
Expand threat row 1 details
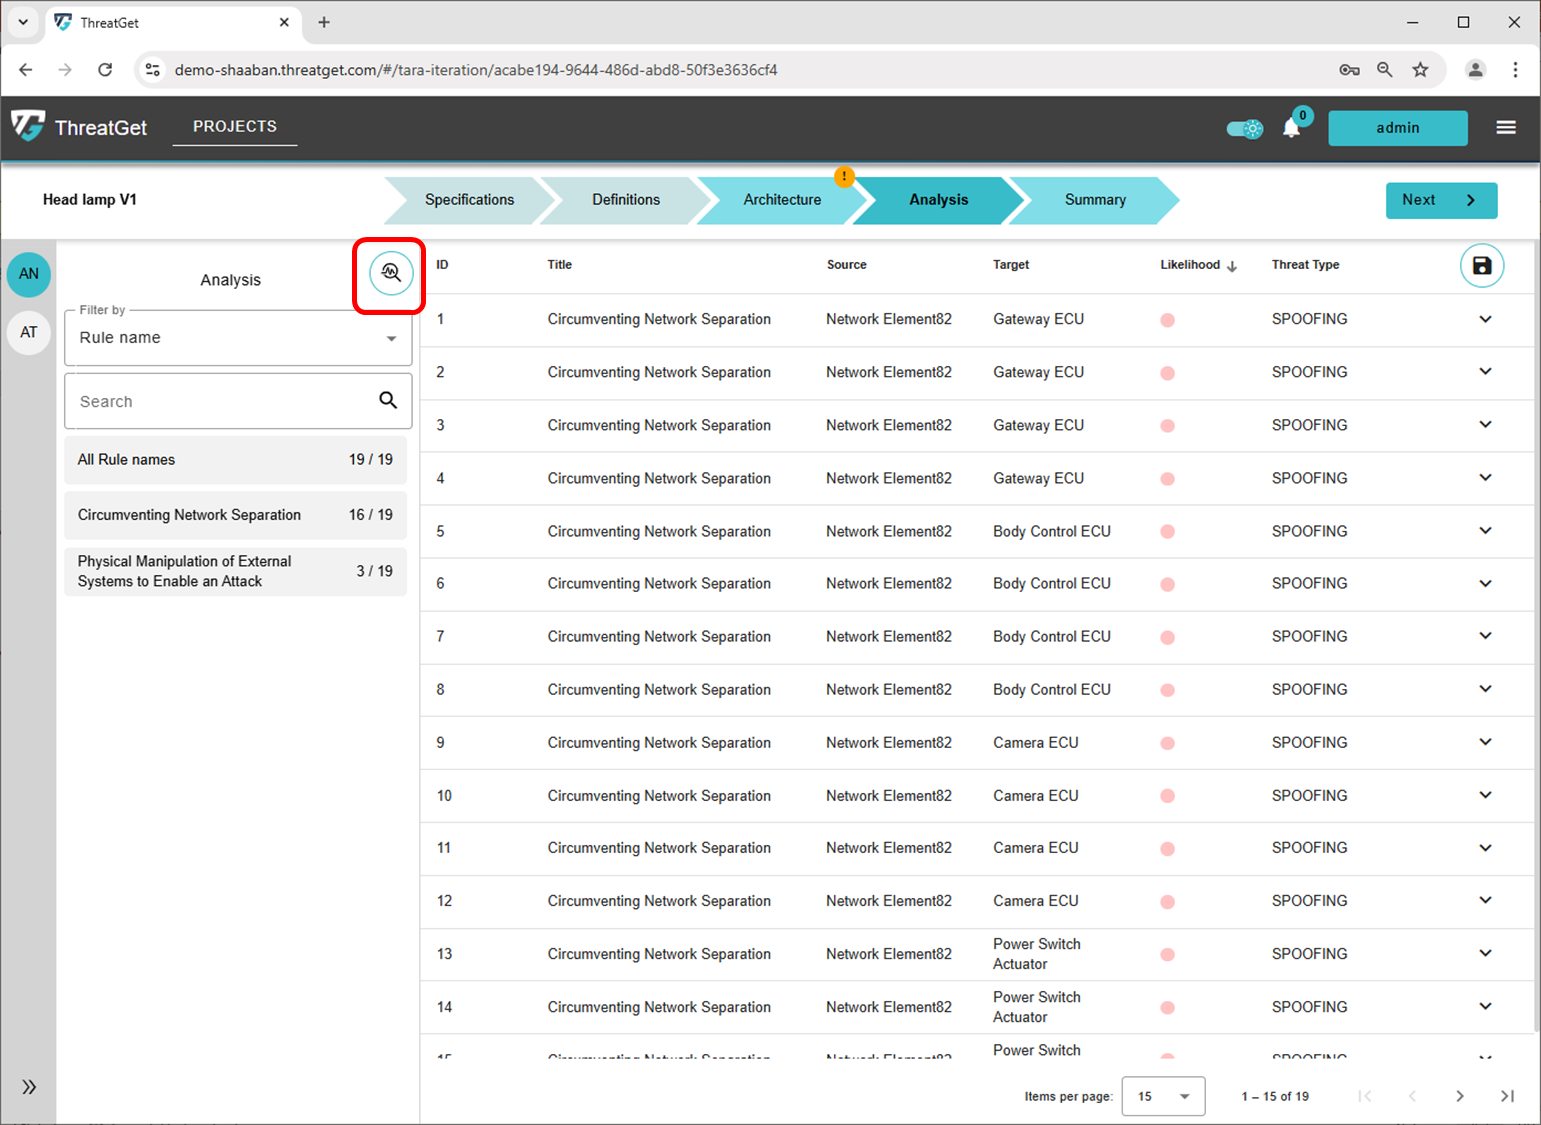click(x=1485, y=319)
